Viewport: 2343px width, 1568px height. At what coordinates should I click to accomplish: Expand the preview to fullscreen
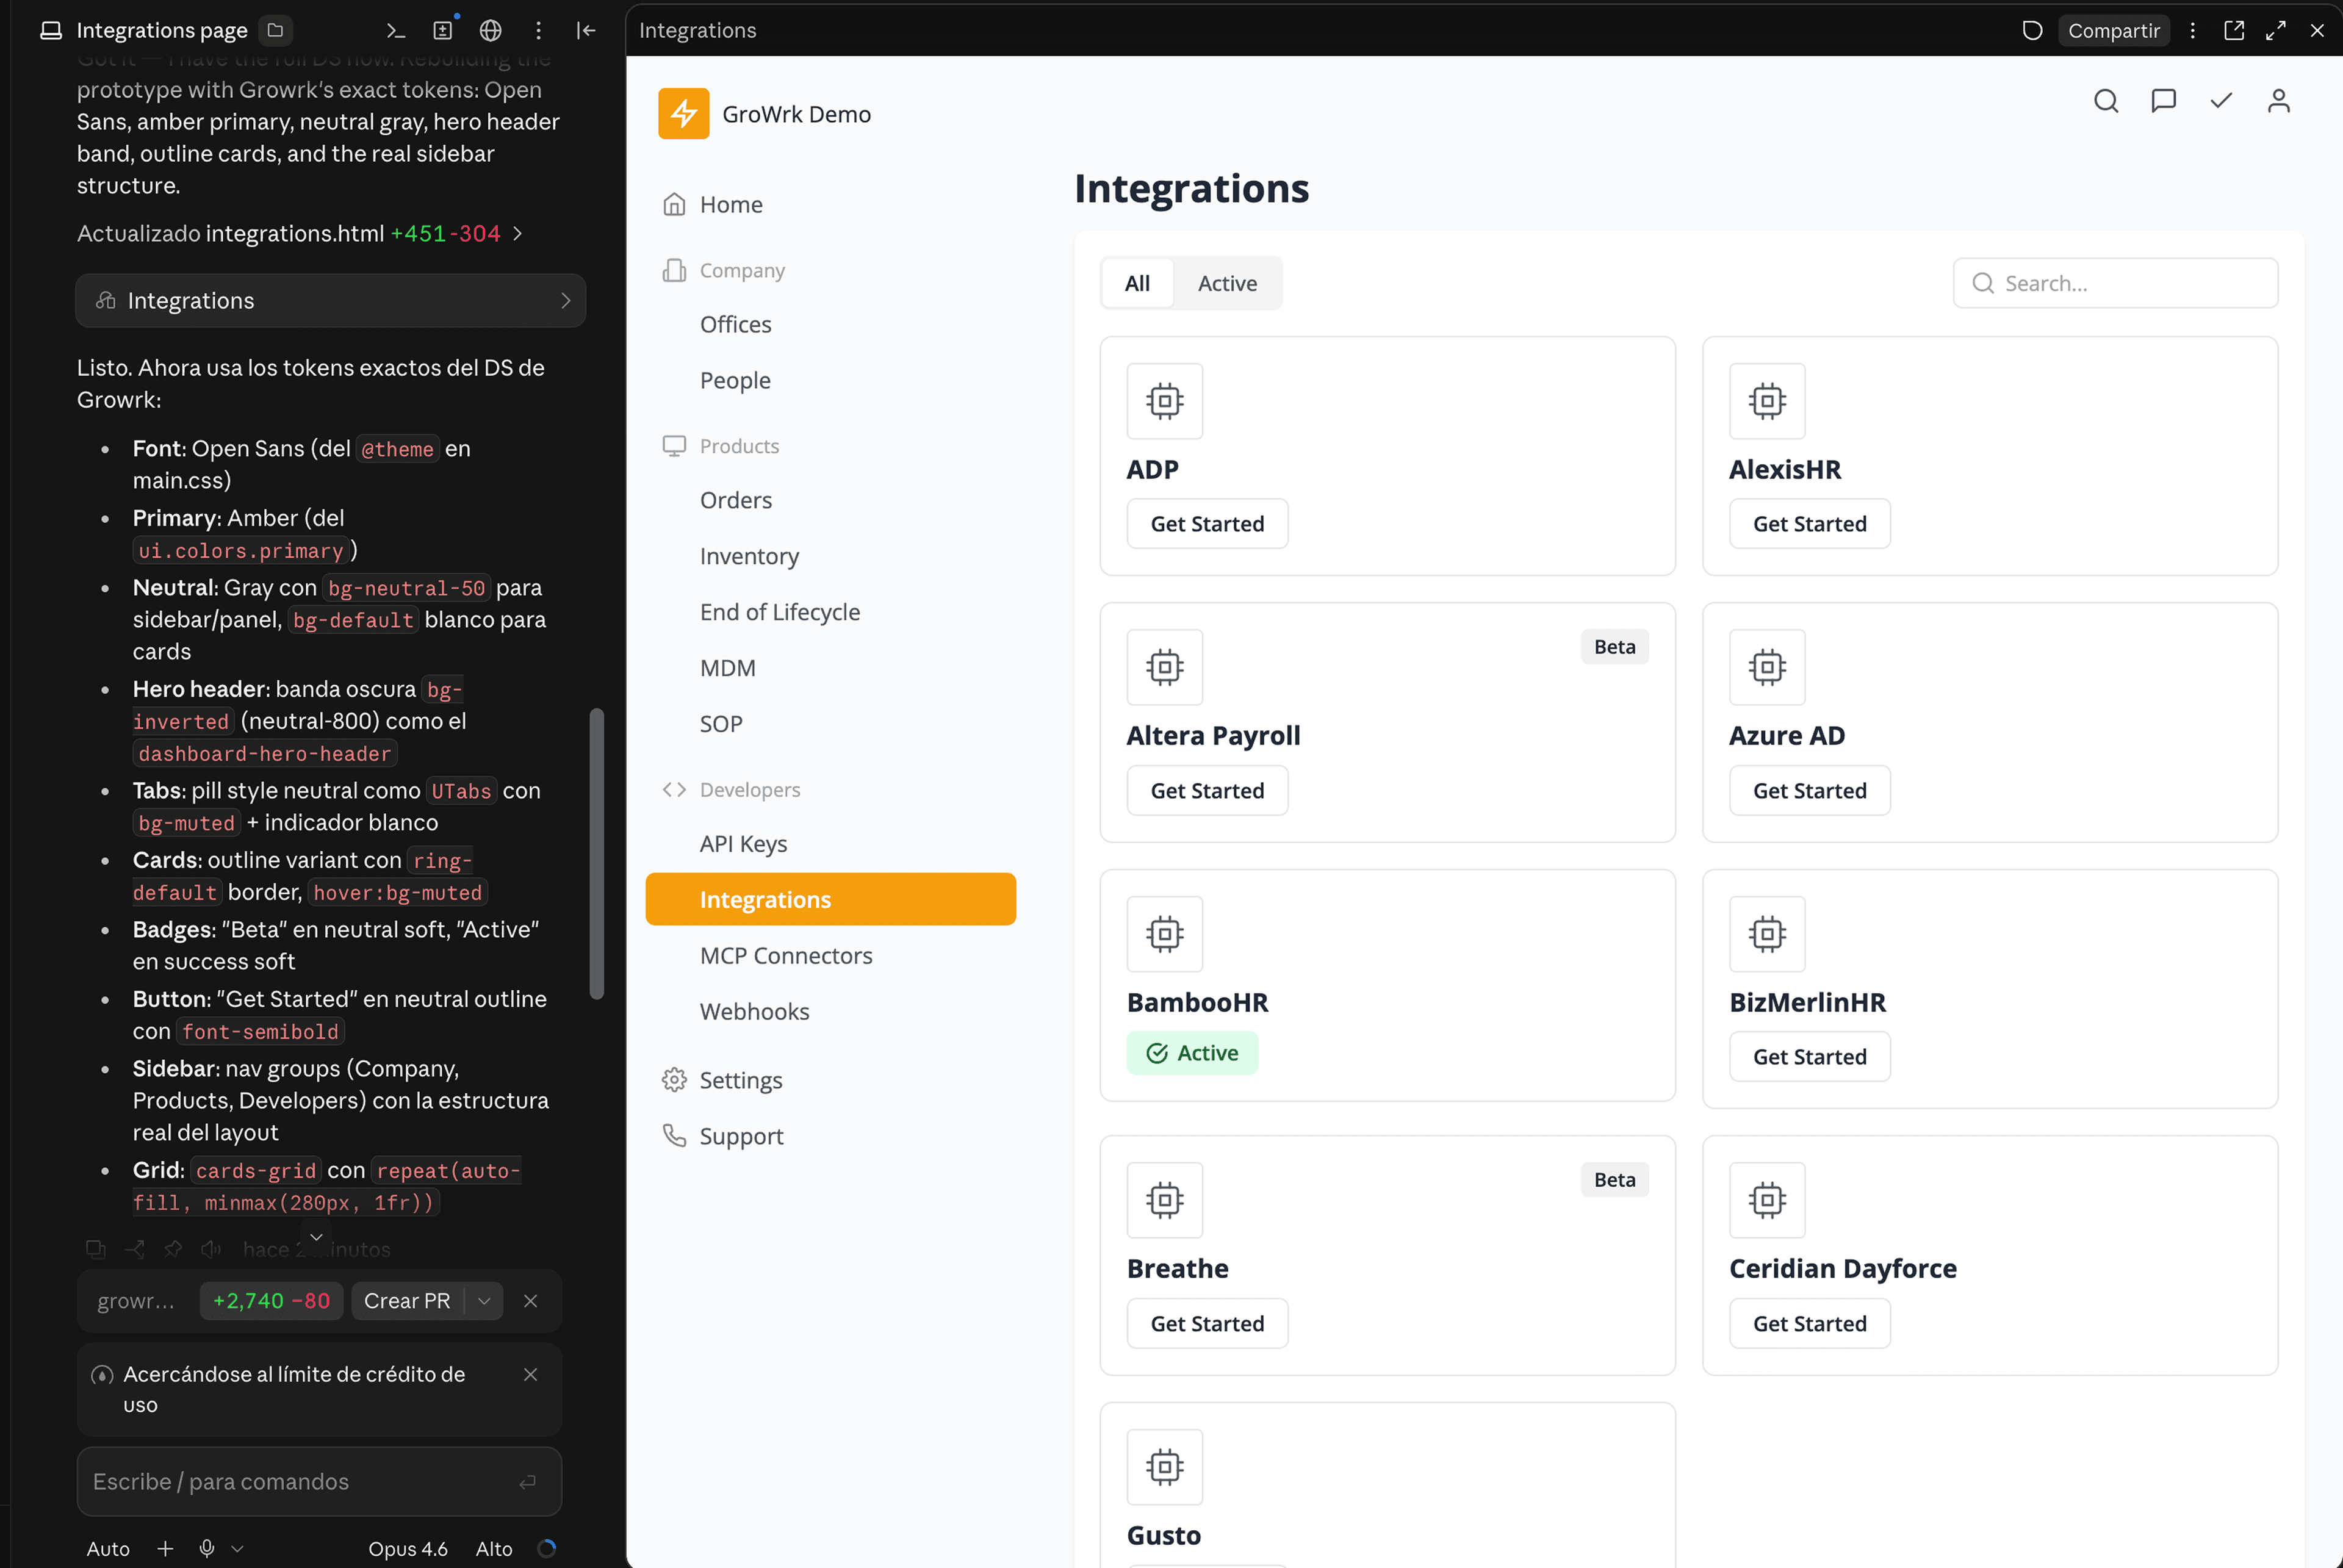pyautogui.click(x=2276, y=30)
